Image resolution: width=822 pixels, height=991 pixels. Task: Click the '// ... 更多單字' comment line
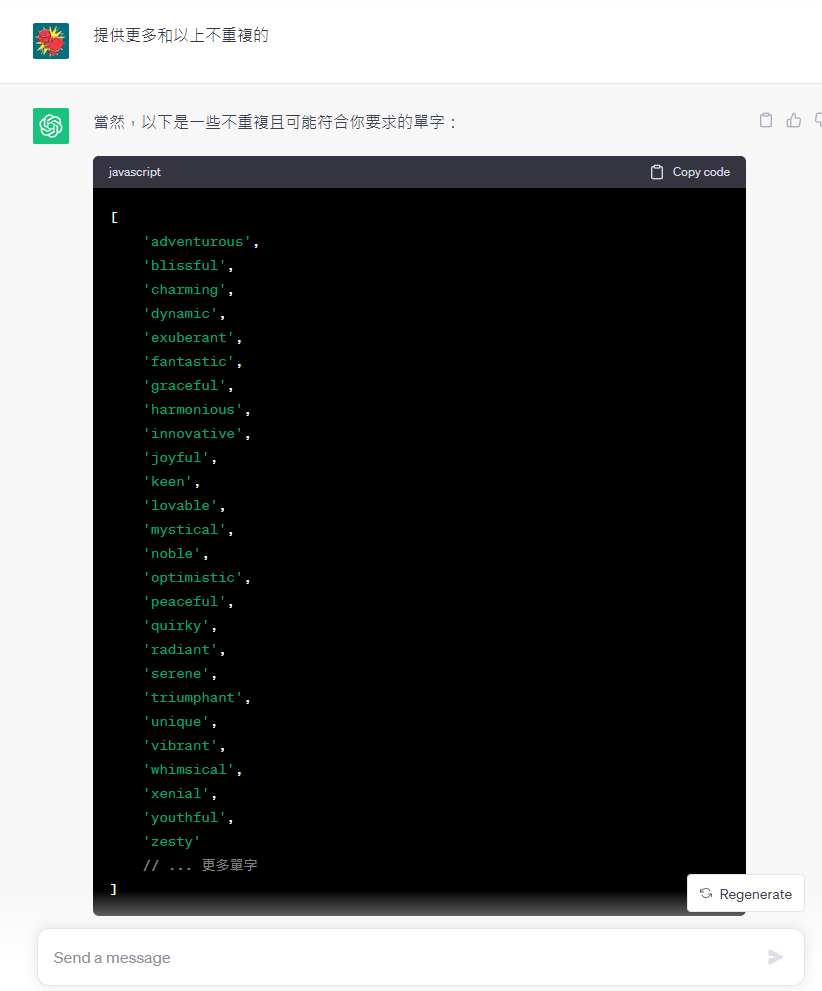click(x=200, y=865)
